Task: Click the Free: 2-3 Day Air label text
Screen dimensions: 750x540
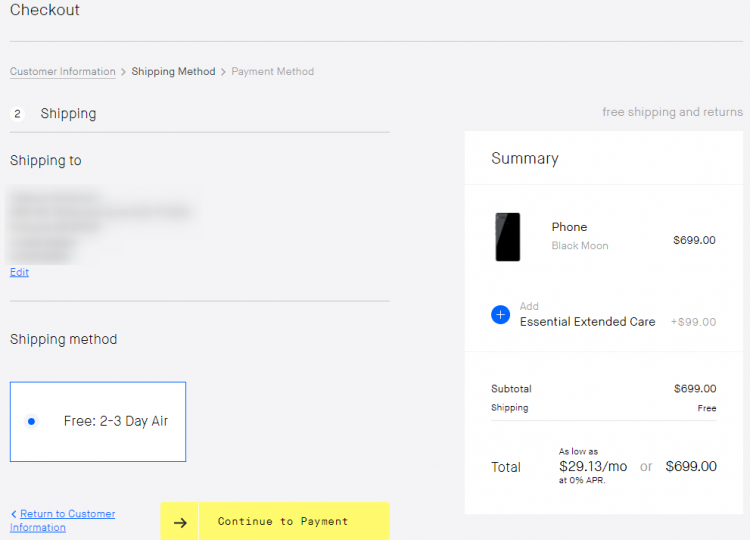Action: coord(116,421)
